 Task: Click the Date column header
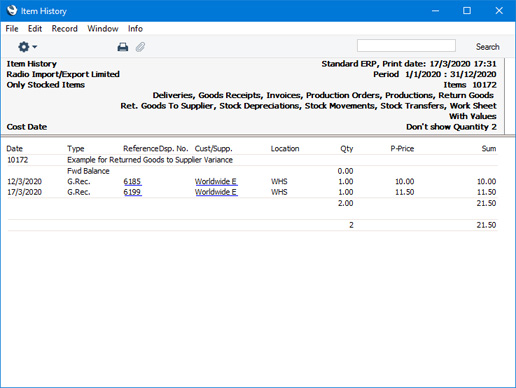15,149
